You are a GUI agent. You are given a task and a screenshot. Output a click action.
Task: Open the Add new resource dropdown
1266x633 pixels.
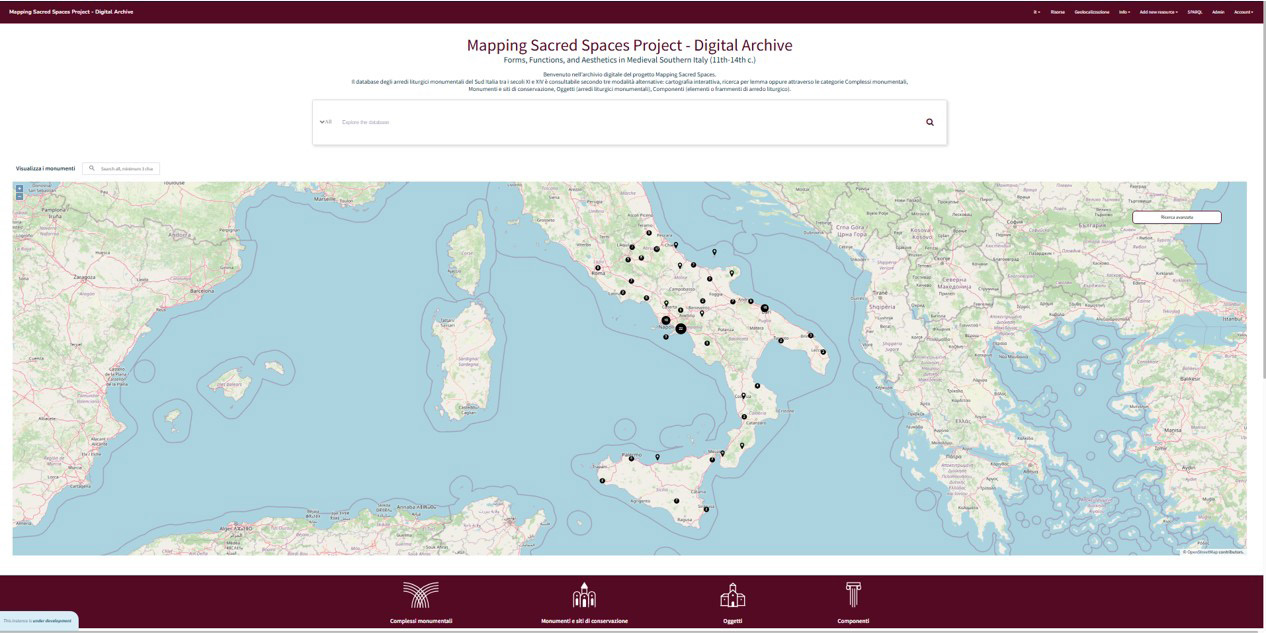coord(1158,12)
